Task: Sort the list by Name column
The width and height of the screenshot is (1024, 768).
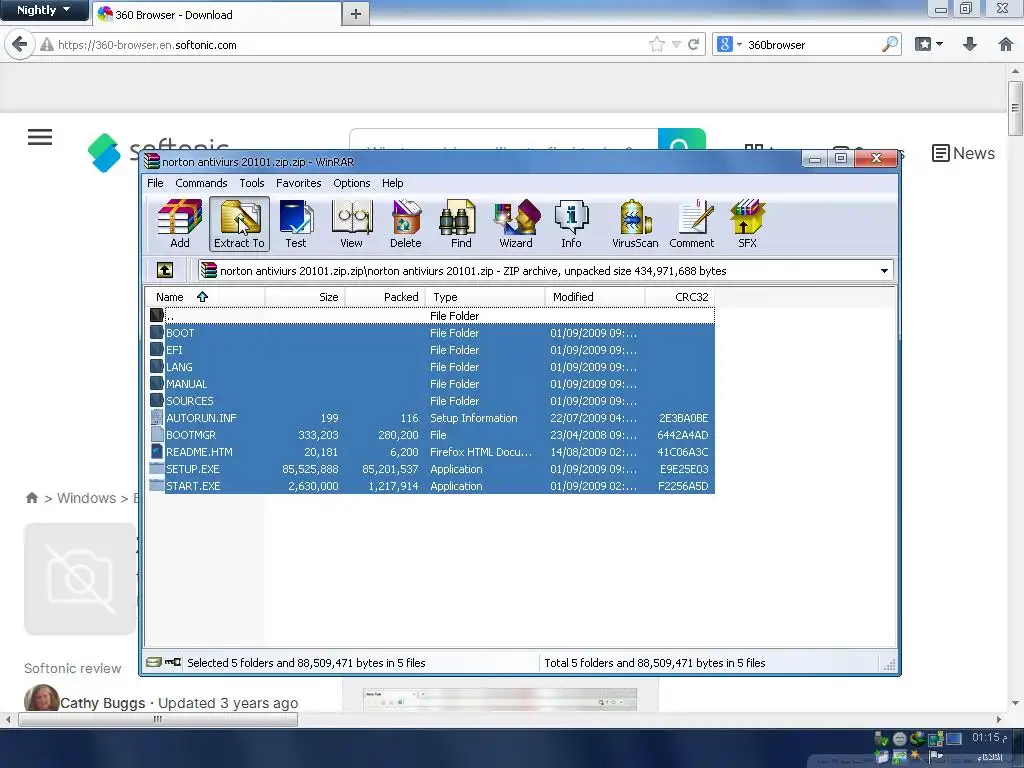Action: tap(204, 296)
